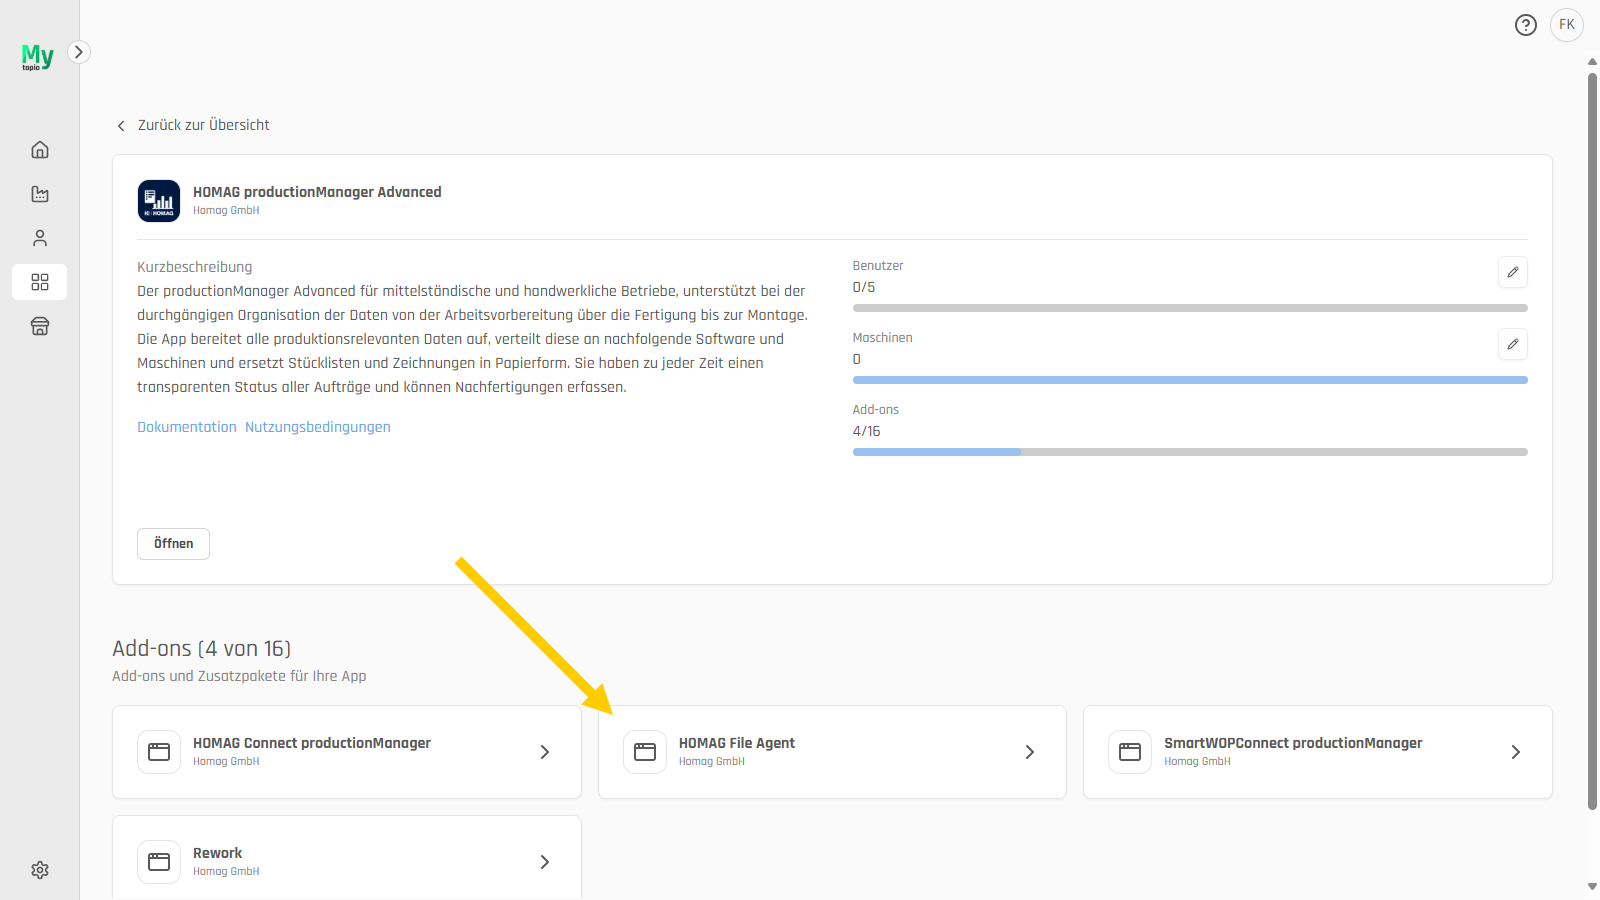1600x900 pixels.
Task: Open the machines factory icon in the sidebar
Action: [x=40, y=194]
